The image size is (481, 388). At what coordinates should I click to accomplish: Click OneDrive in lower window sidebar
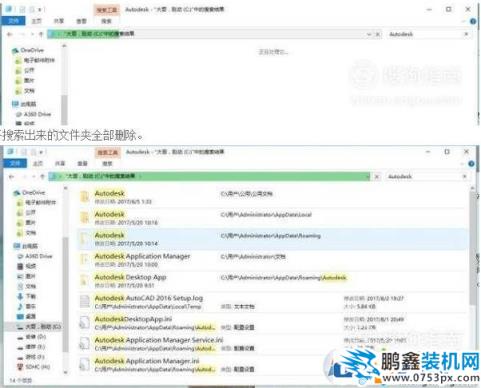click(29, 193)
